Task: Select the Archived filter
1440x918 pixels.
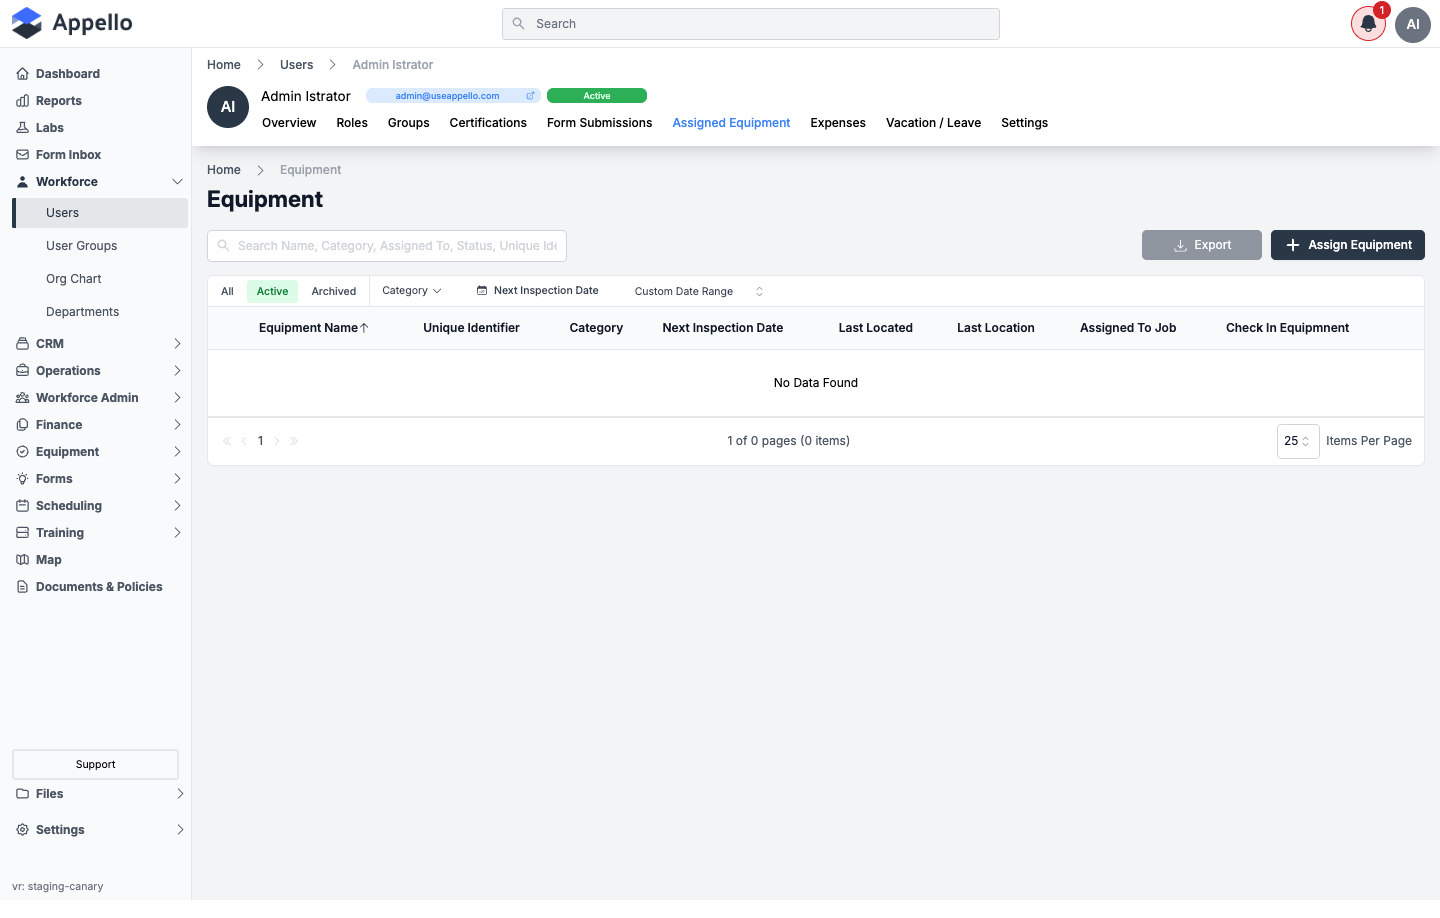Action: tap(333, 291)
